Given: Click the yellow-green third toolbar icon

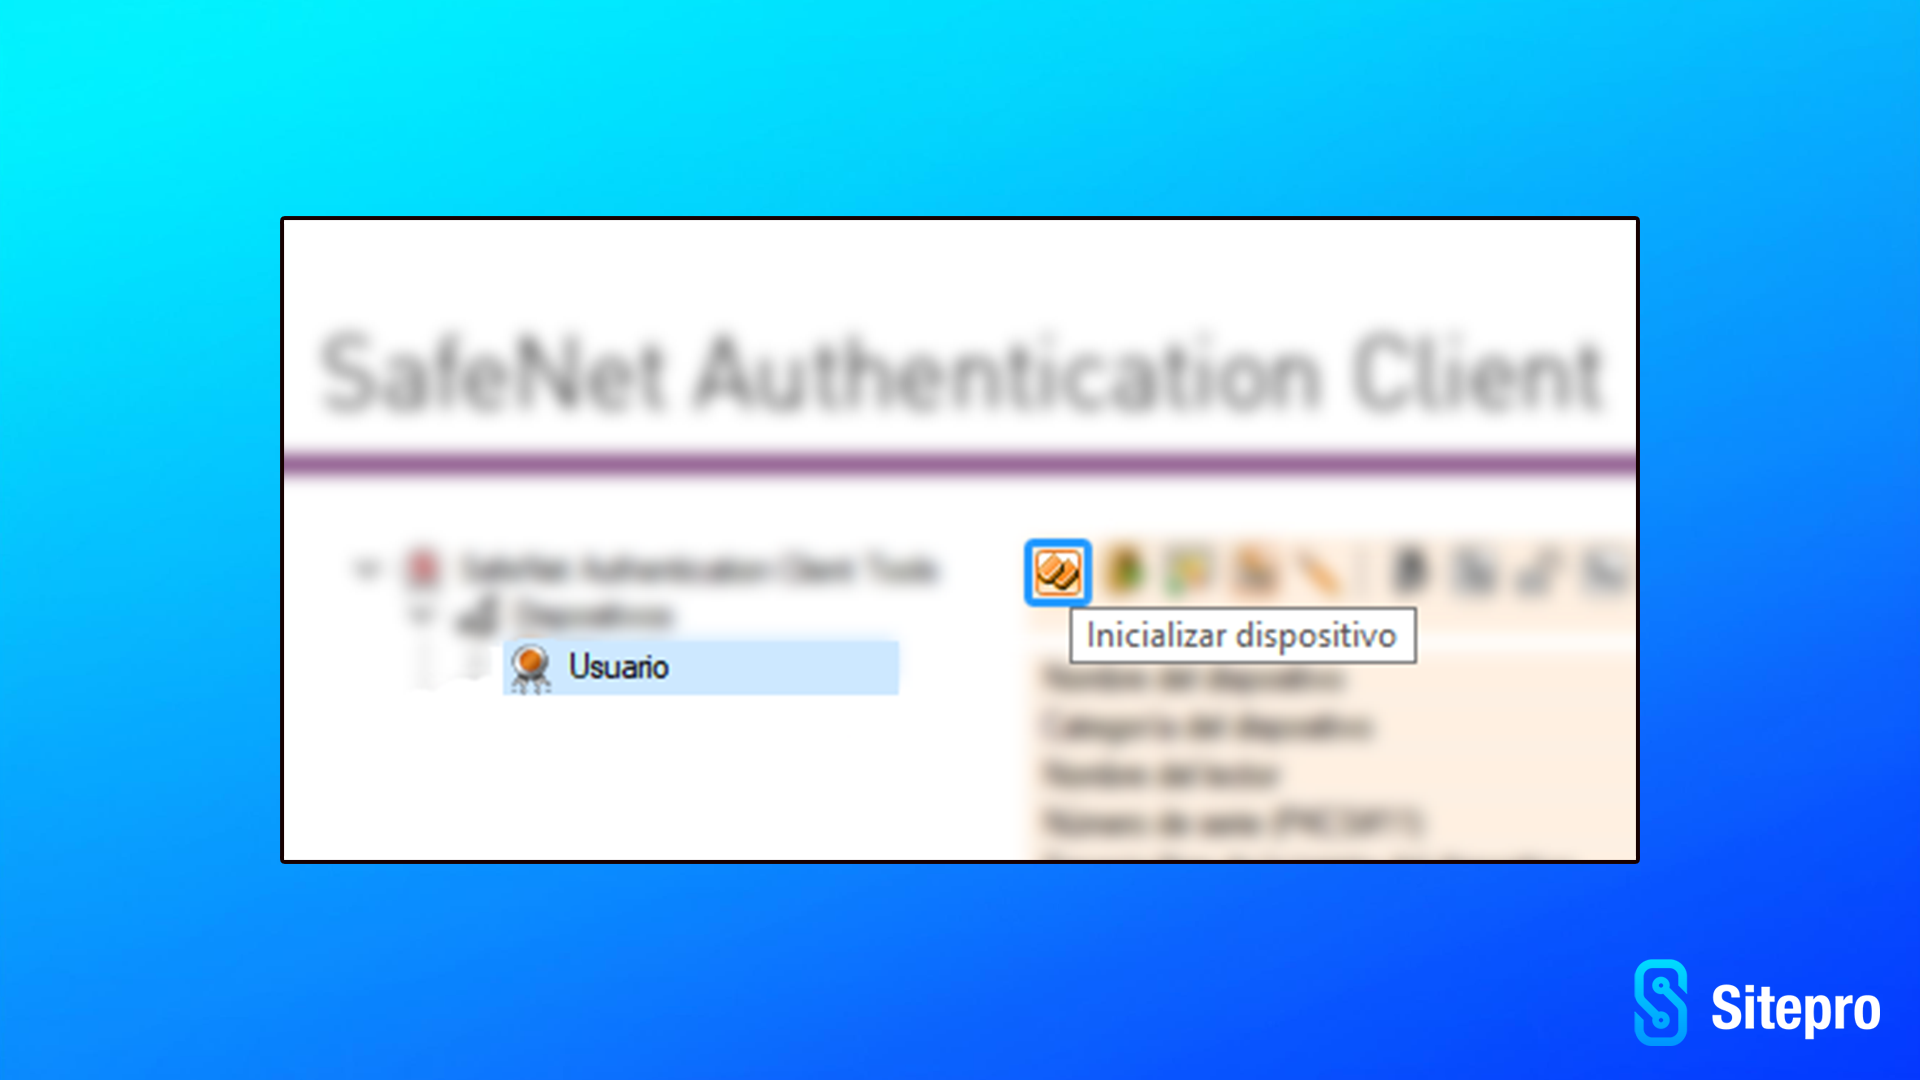Looking at the screenshot, I should 1188,571.
